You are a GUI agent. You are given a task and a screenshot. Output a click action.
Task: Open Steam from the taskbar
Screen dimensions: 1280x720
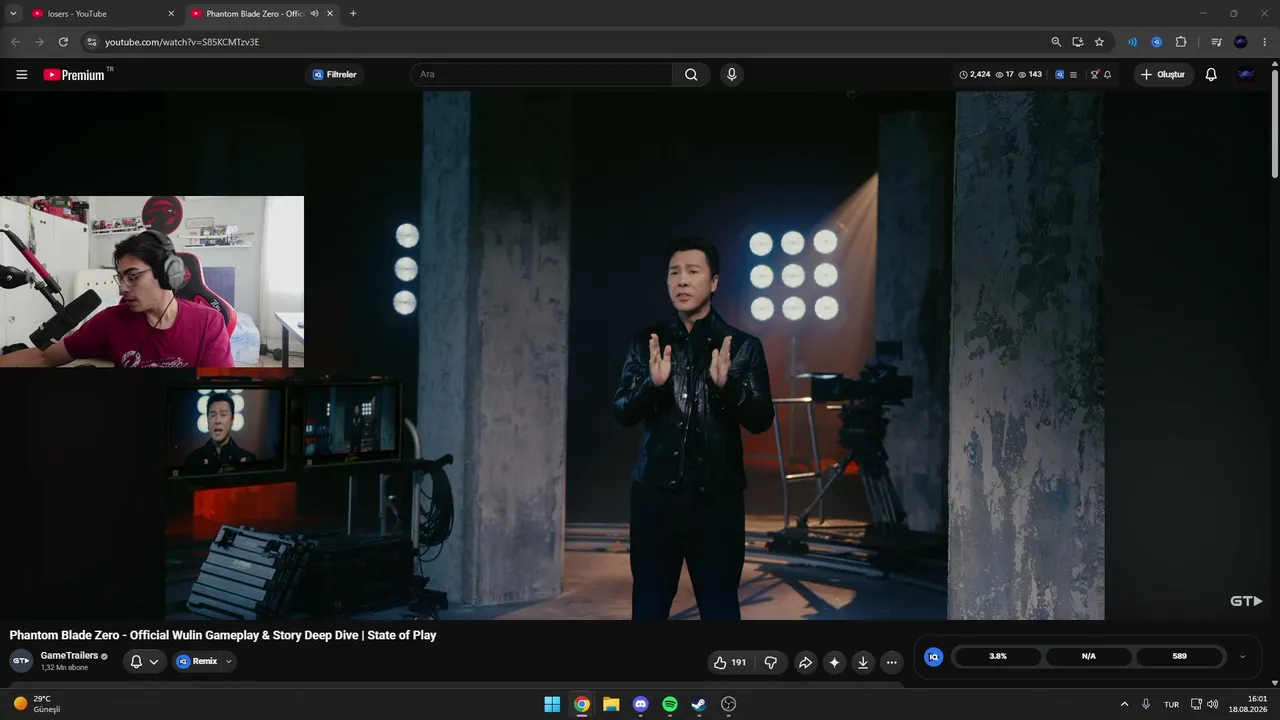tap(699, 704)
